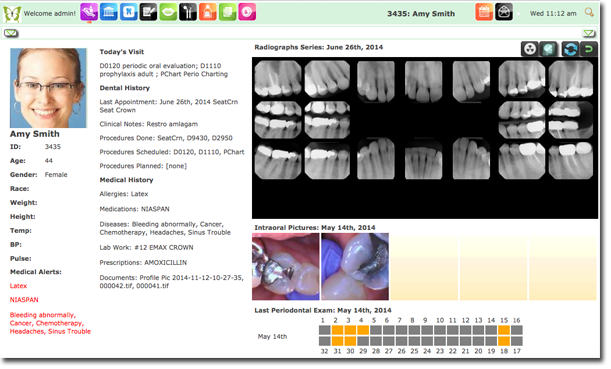Select the black clipboard notes icon
The image size is (611, 369).
[148, 12]
